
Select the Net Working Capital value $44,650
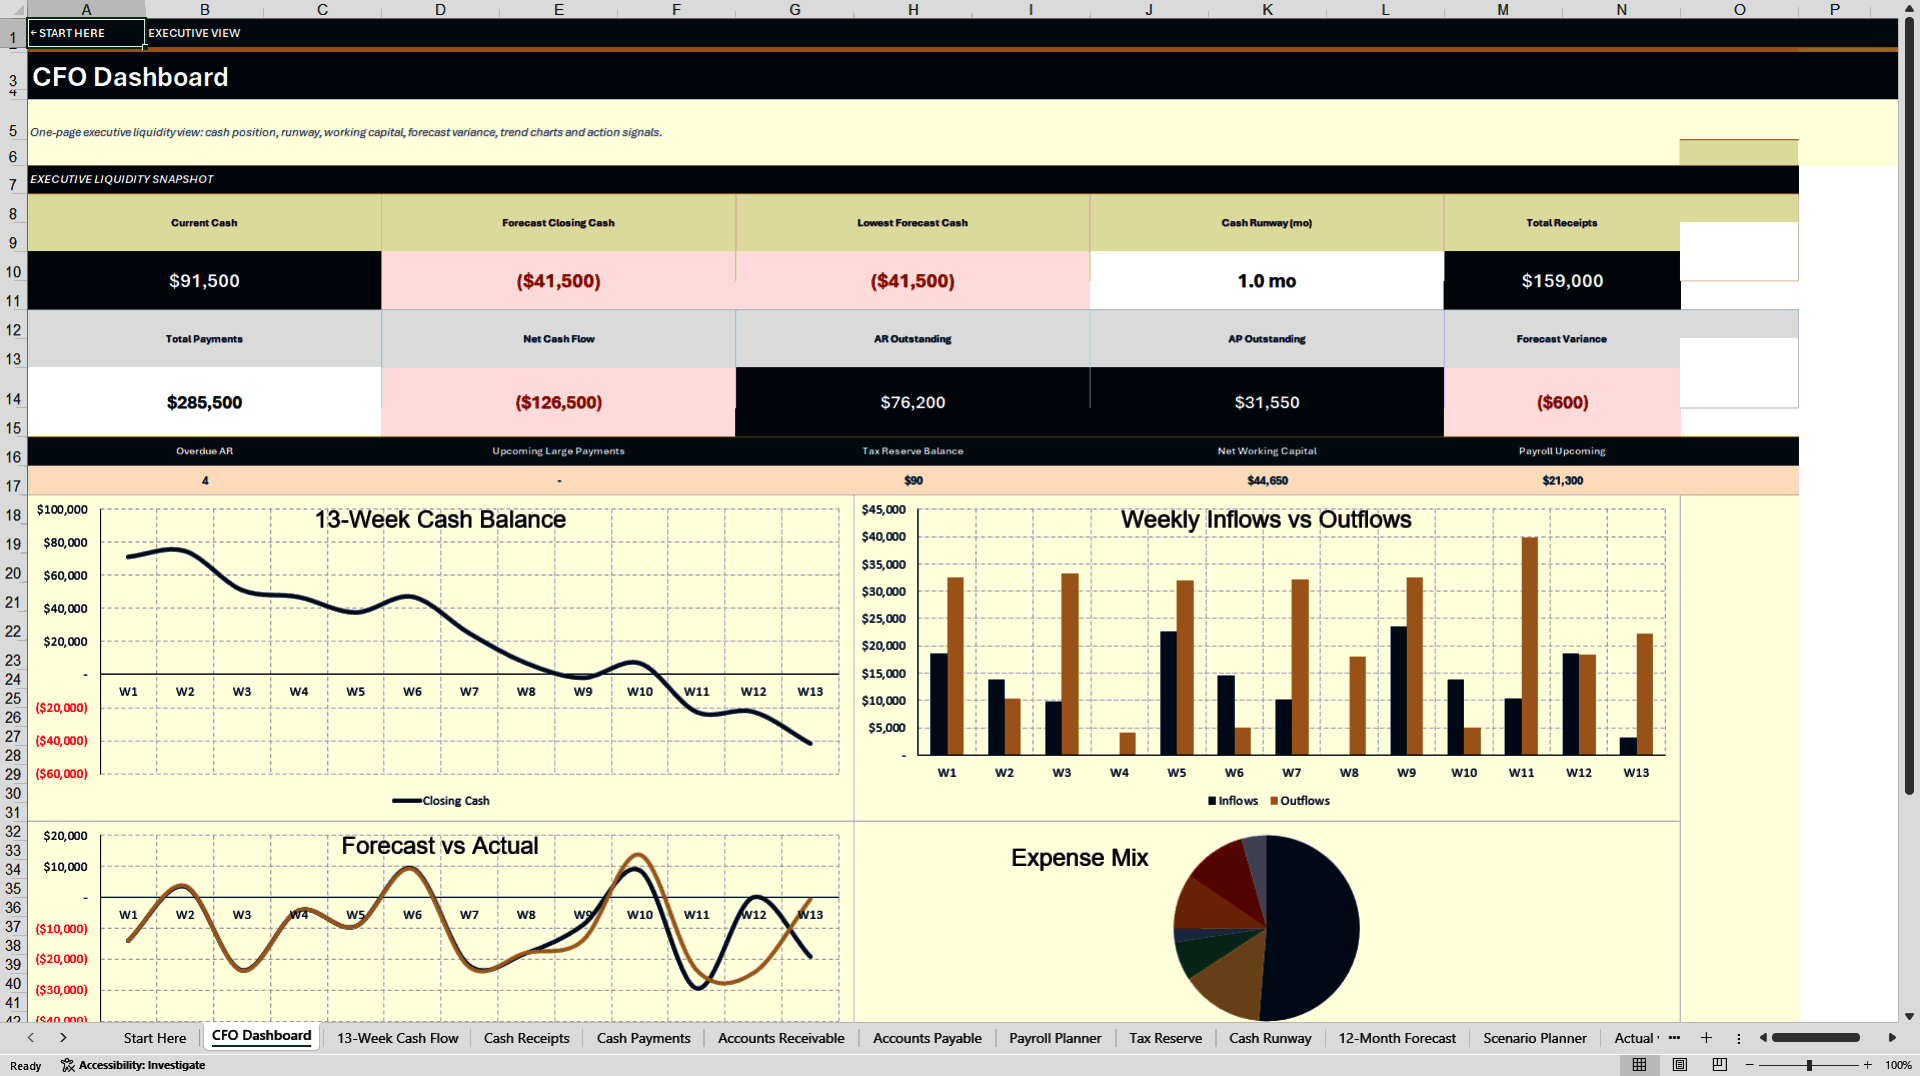click(x=1267, y=481)
